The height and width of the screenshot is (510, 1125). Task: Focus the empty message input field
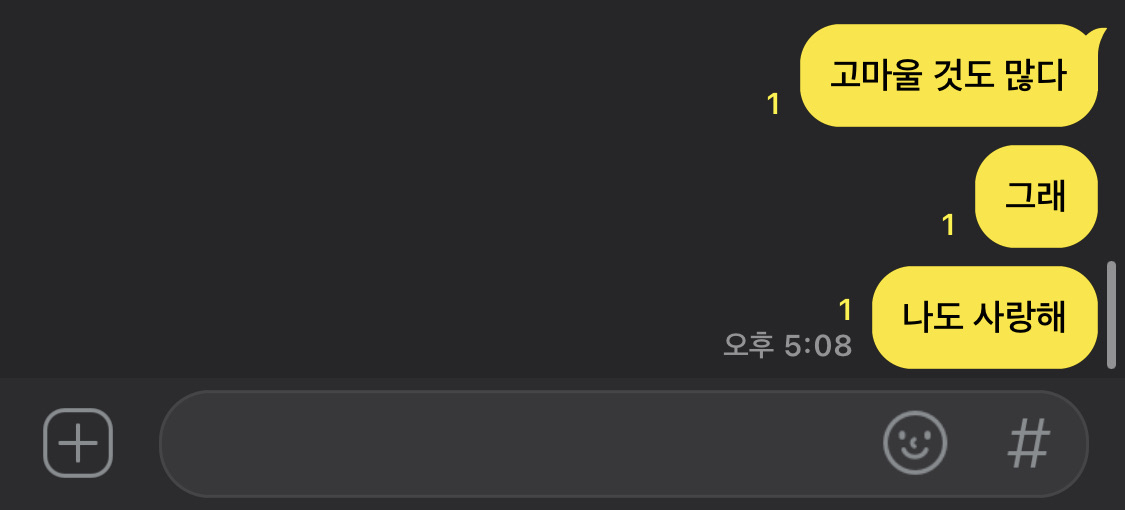click(520, 443)
